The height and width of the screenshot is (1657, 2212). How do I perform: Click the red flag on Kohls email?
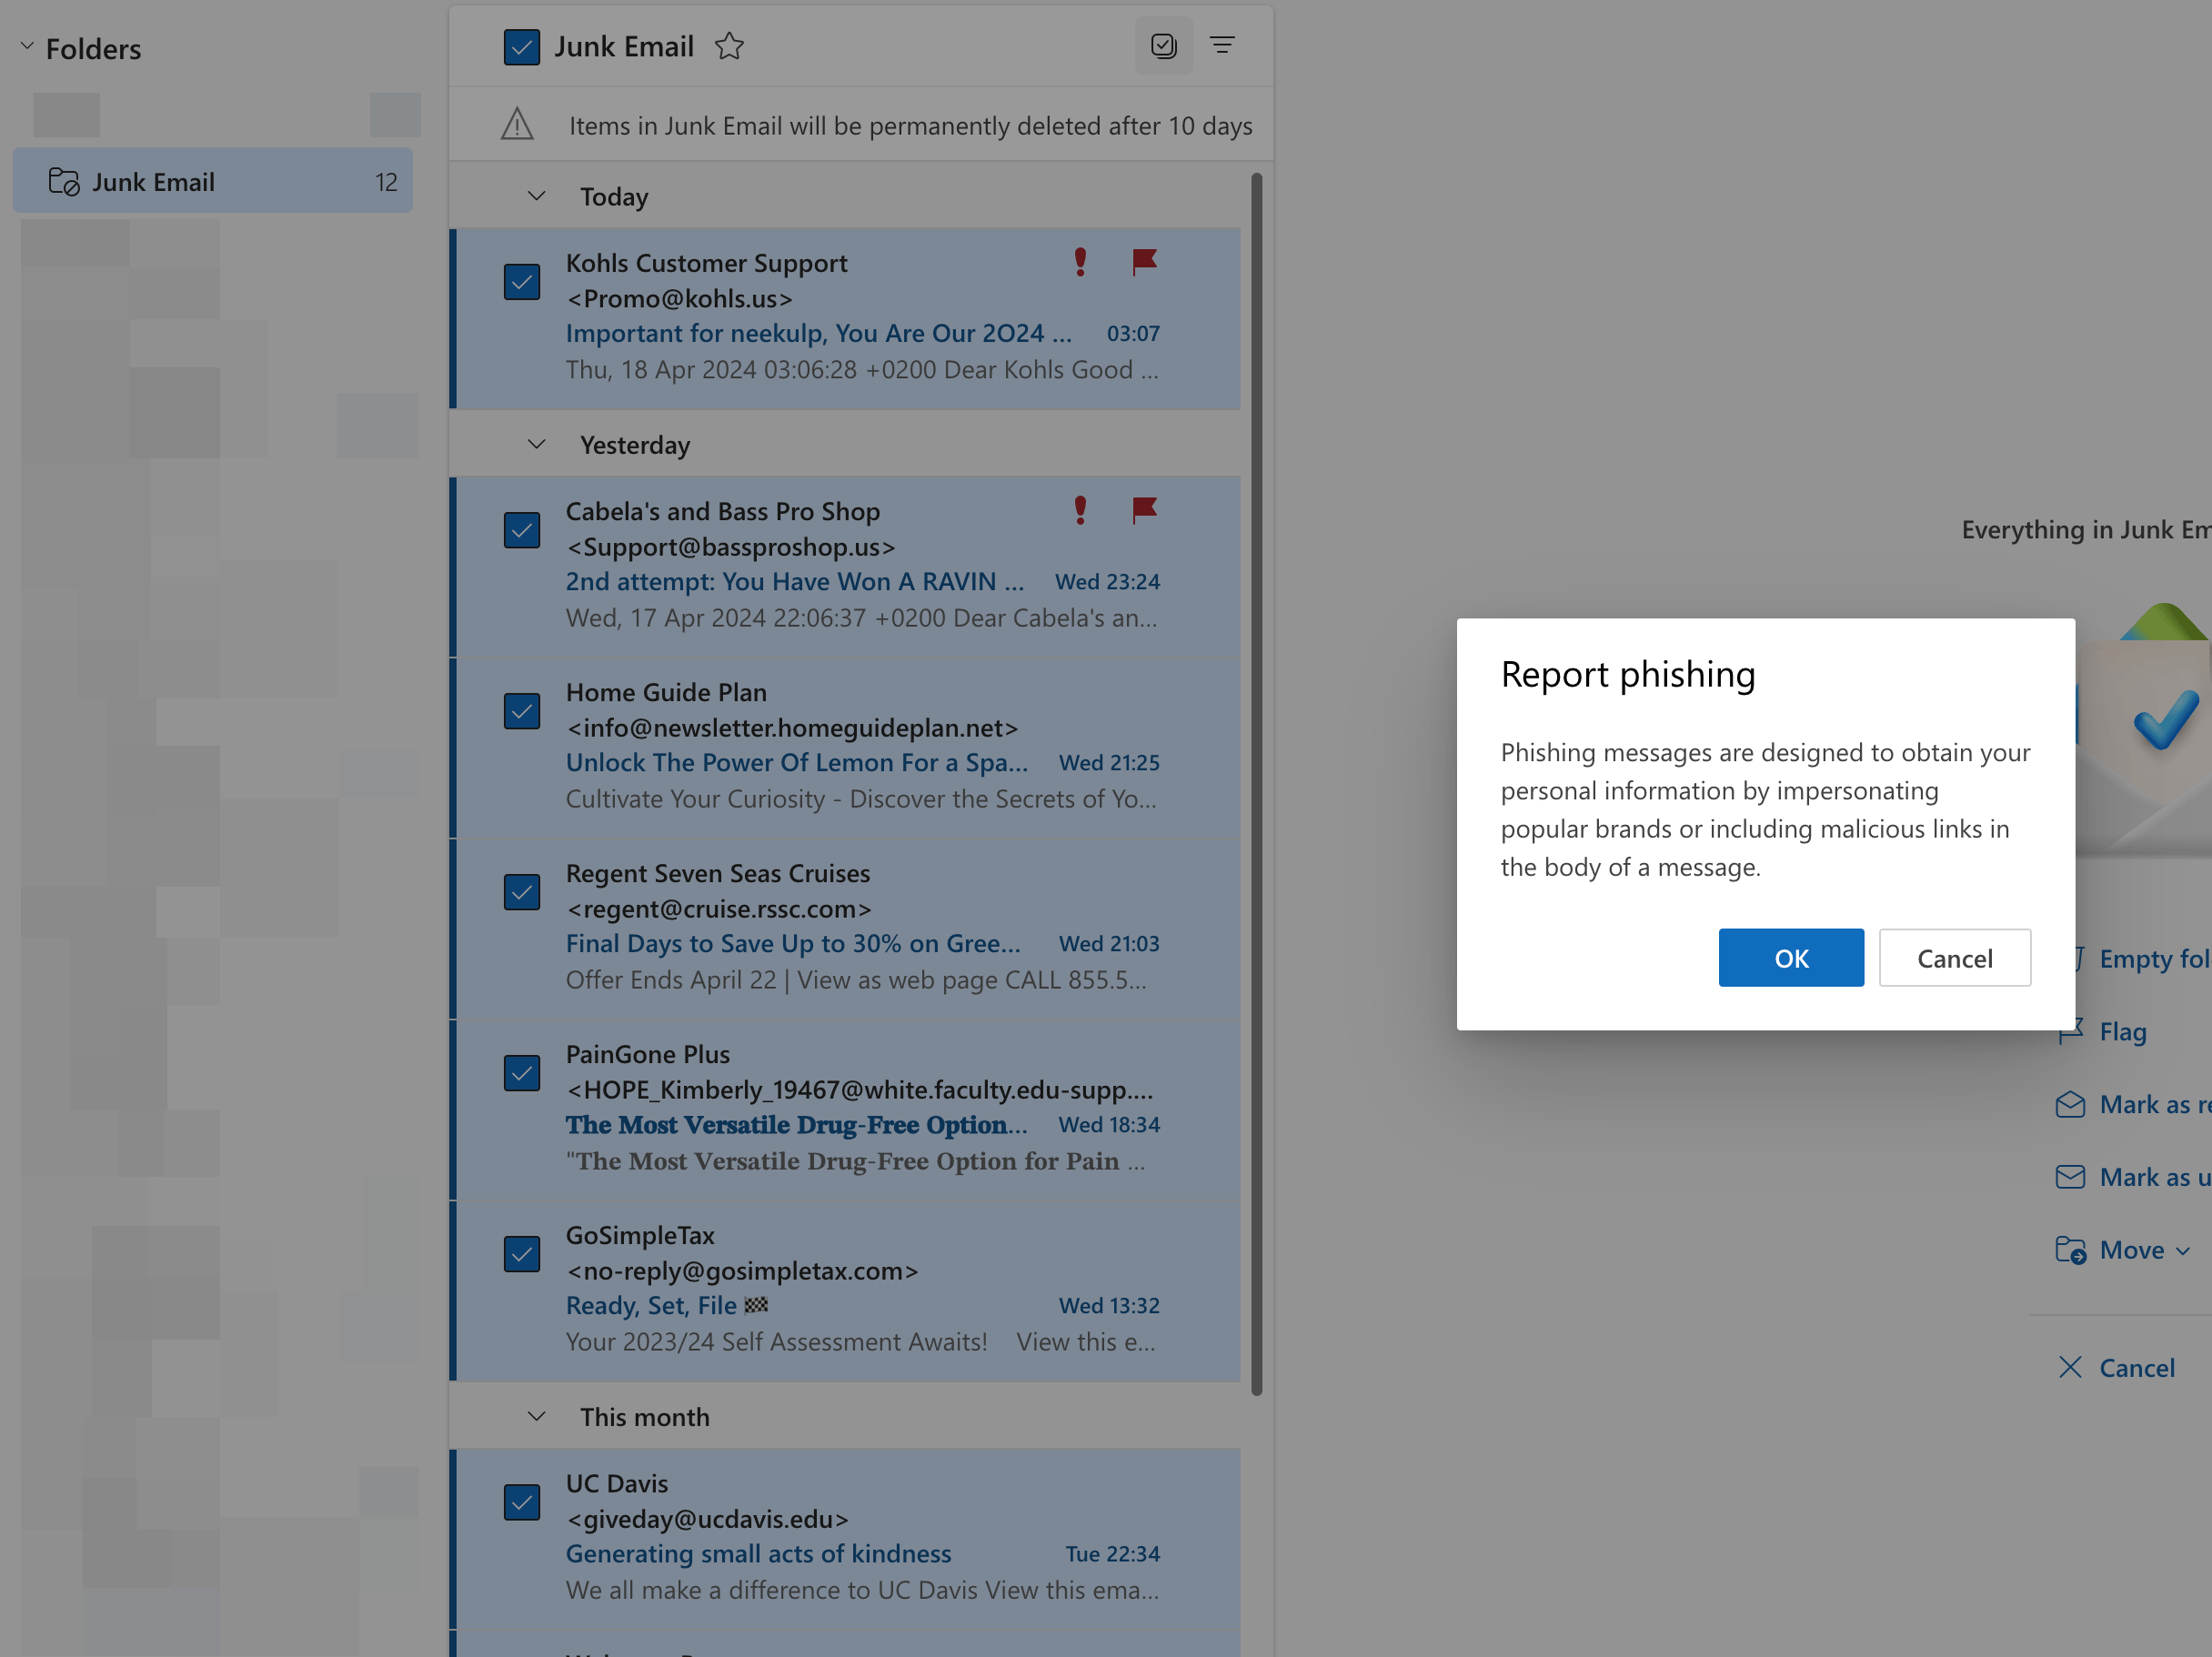tap(1144, 262)
